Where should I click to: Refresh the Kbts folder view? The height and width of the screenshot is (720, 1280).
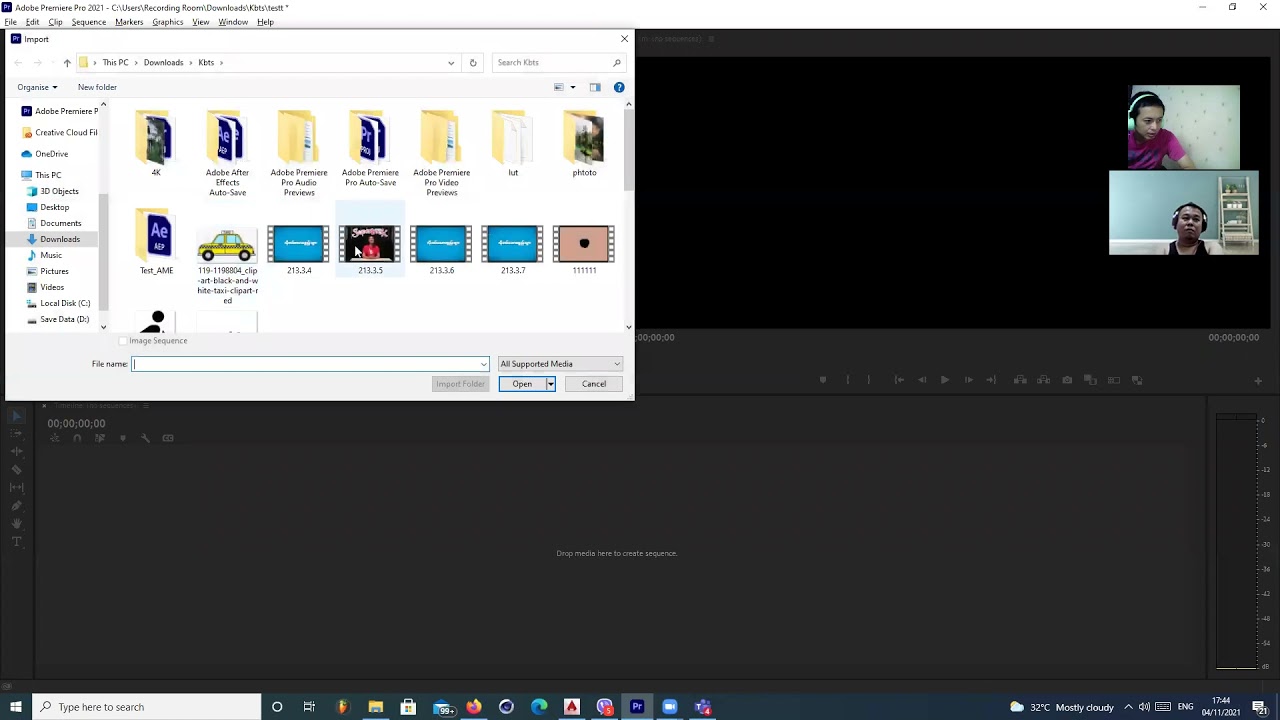(473, 63)
